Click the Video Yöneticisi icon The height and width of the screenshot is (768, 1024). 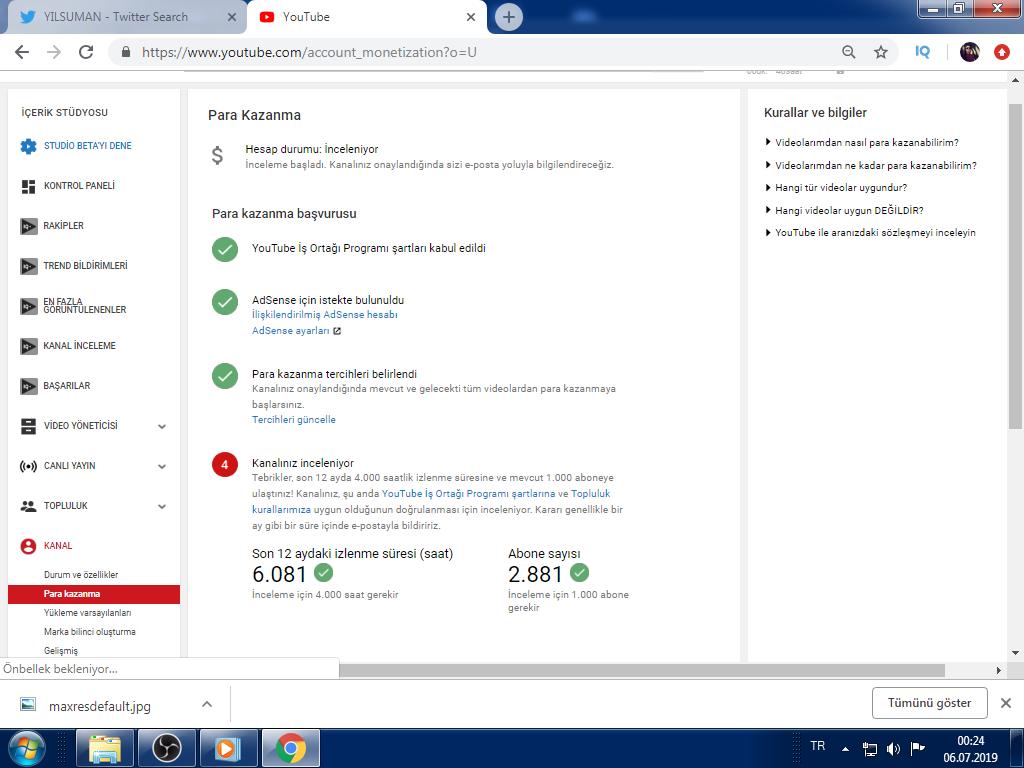28,426
